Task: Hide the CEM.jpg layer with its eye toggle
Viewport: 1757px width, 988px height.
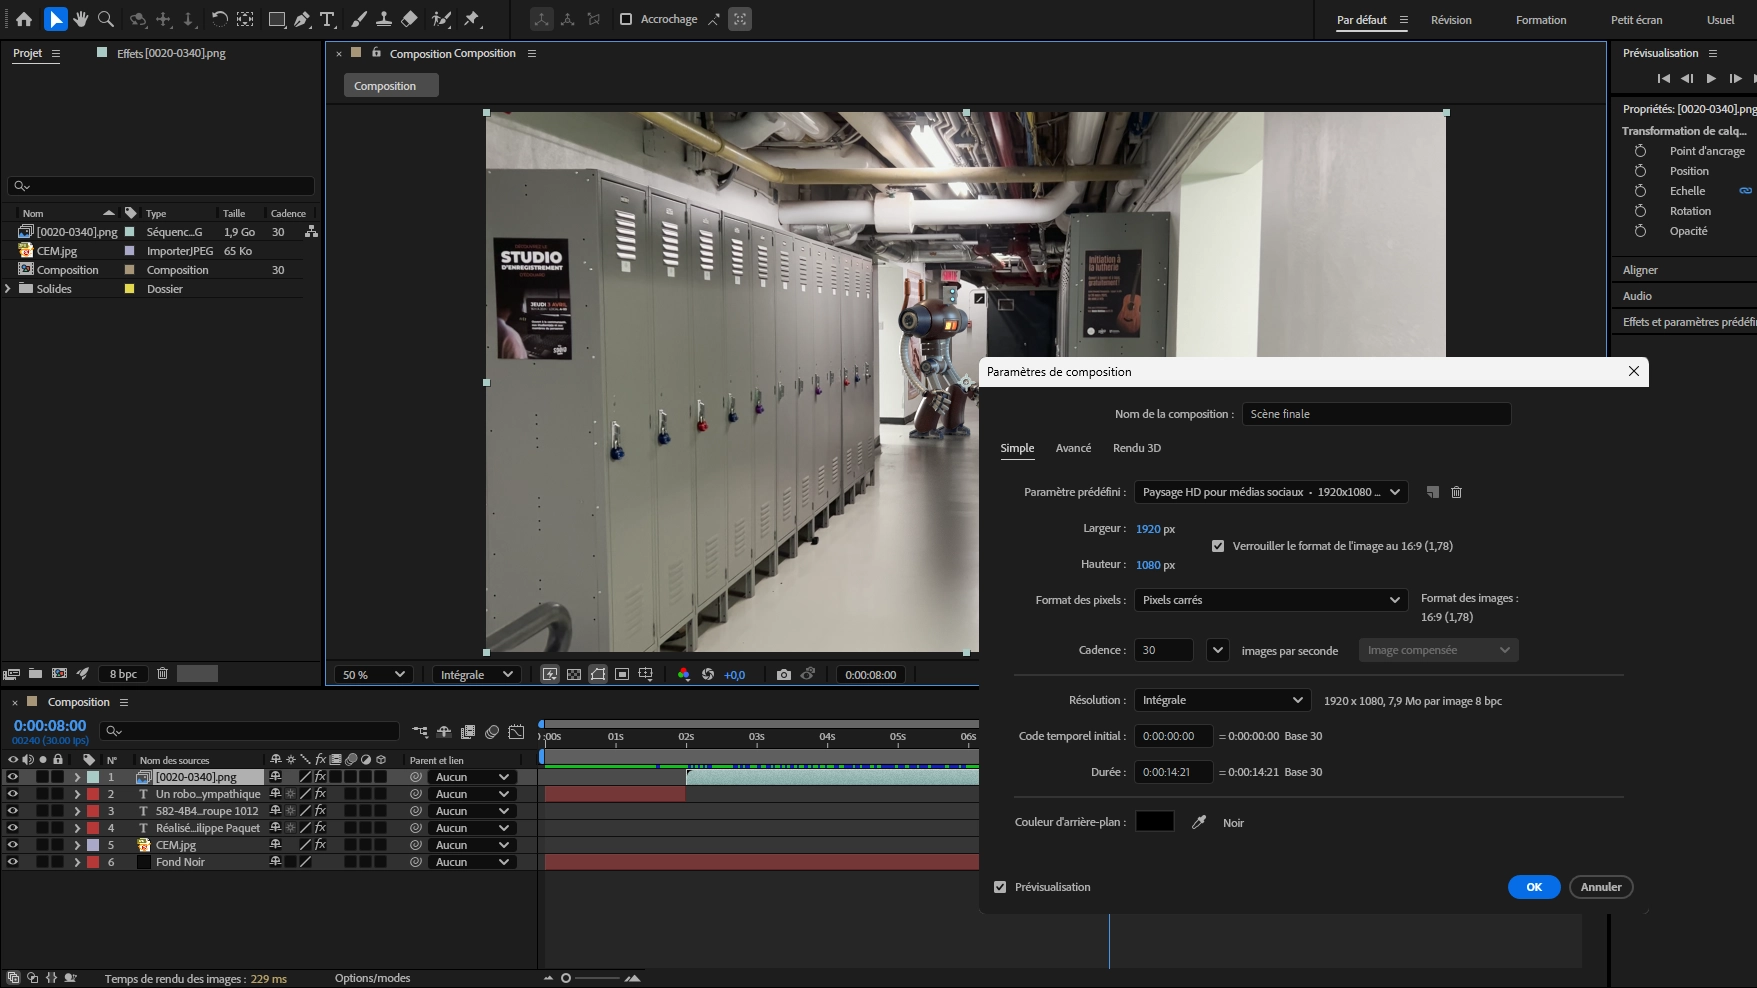Action: (12, 844)
